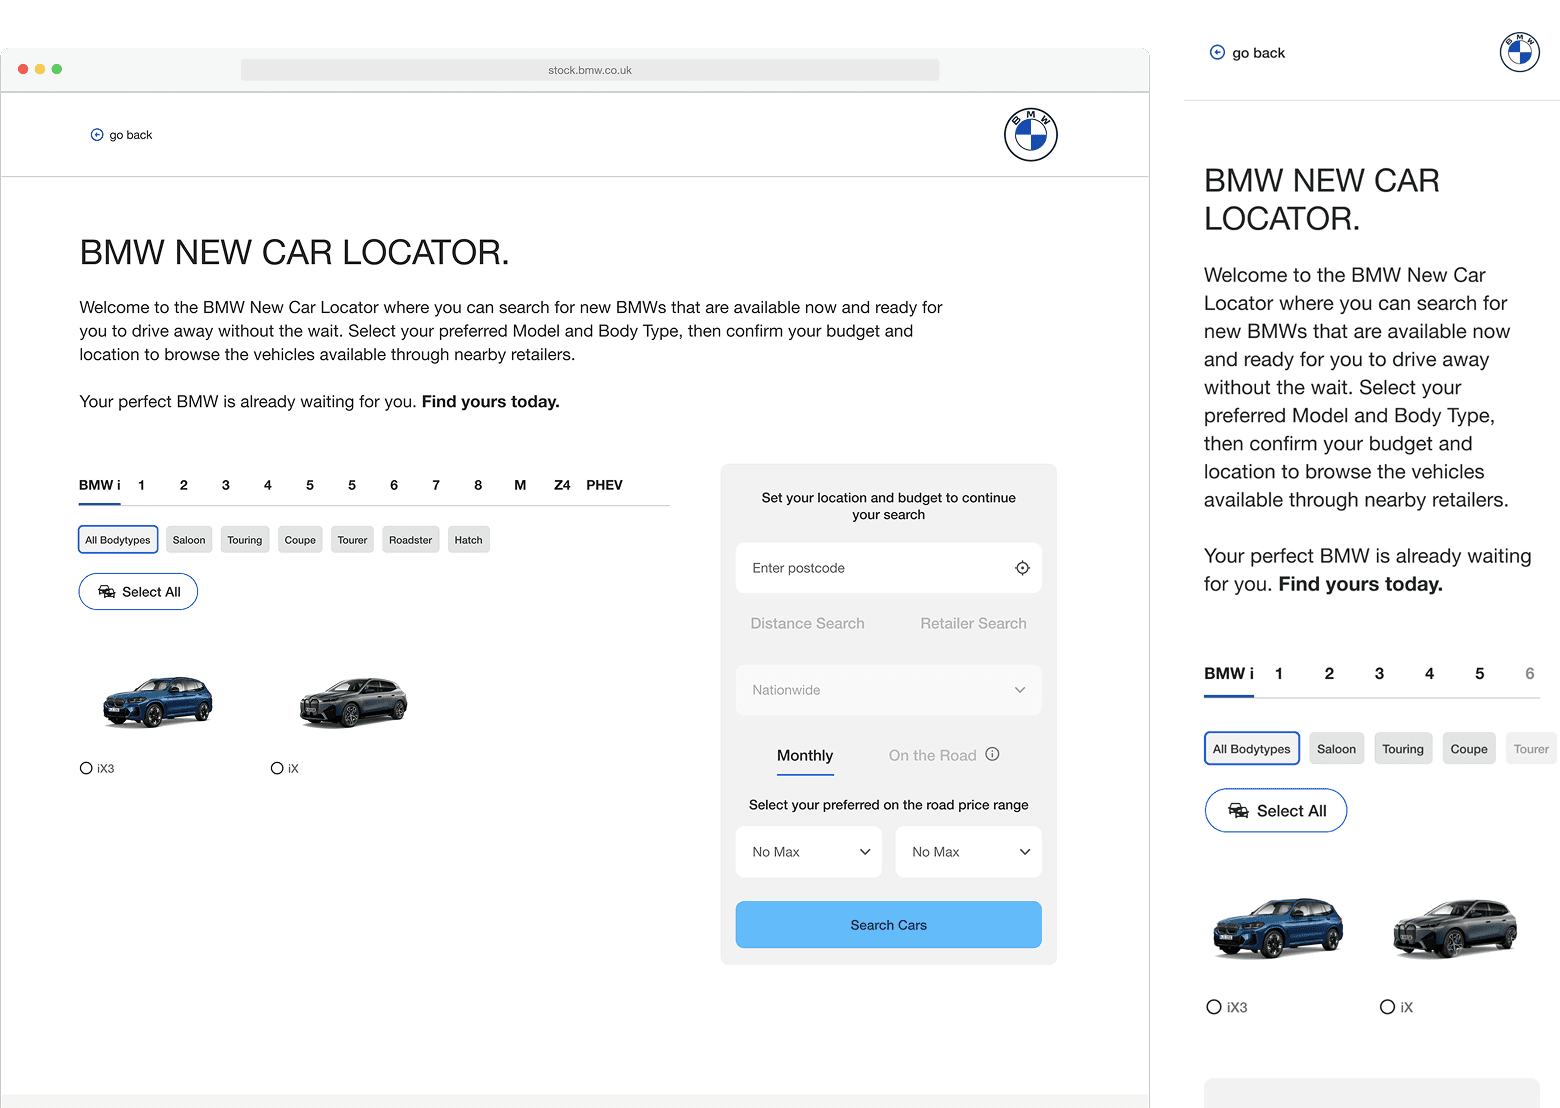
Task: Click the grey iX car image in mobile view
Action: point(1455,928)
